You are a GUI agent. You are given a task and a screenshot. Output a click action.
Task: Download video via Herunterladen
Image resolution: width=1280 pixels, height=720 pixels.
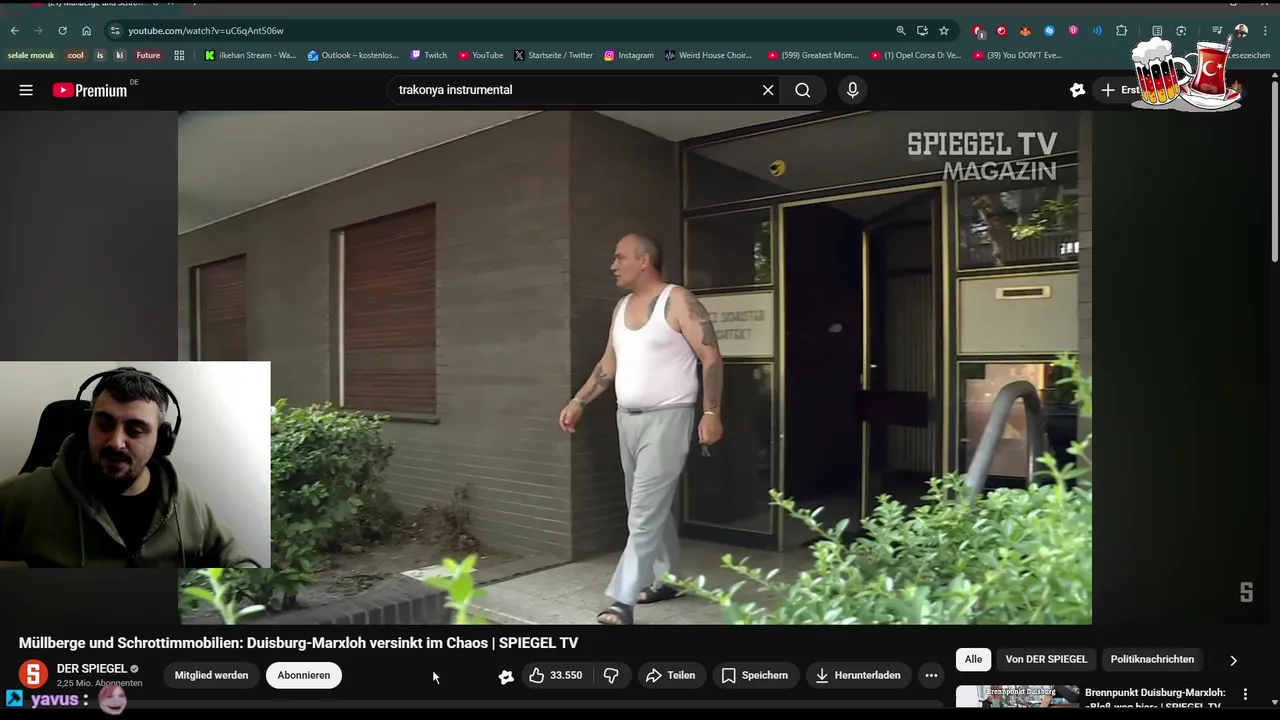tap(857, 675)
